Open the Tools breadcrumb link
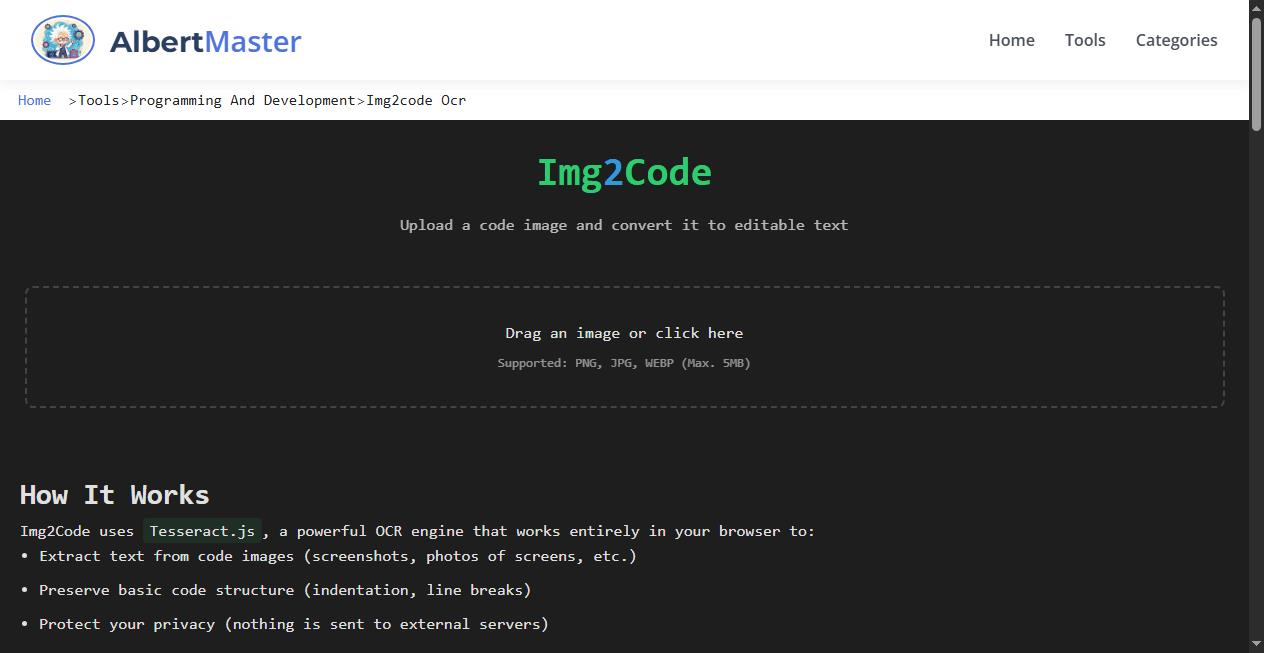 99,100
